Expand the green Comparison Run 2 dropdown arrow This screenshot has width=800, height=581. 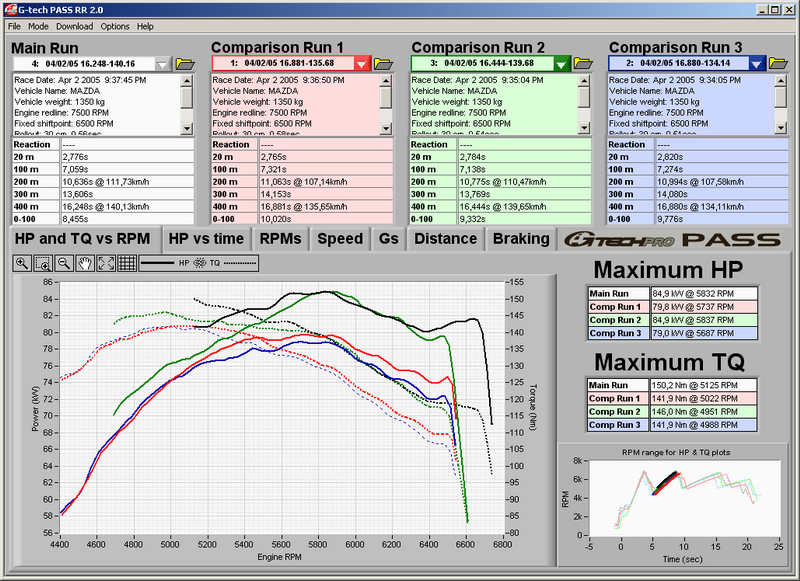click(561, 64)
